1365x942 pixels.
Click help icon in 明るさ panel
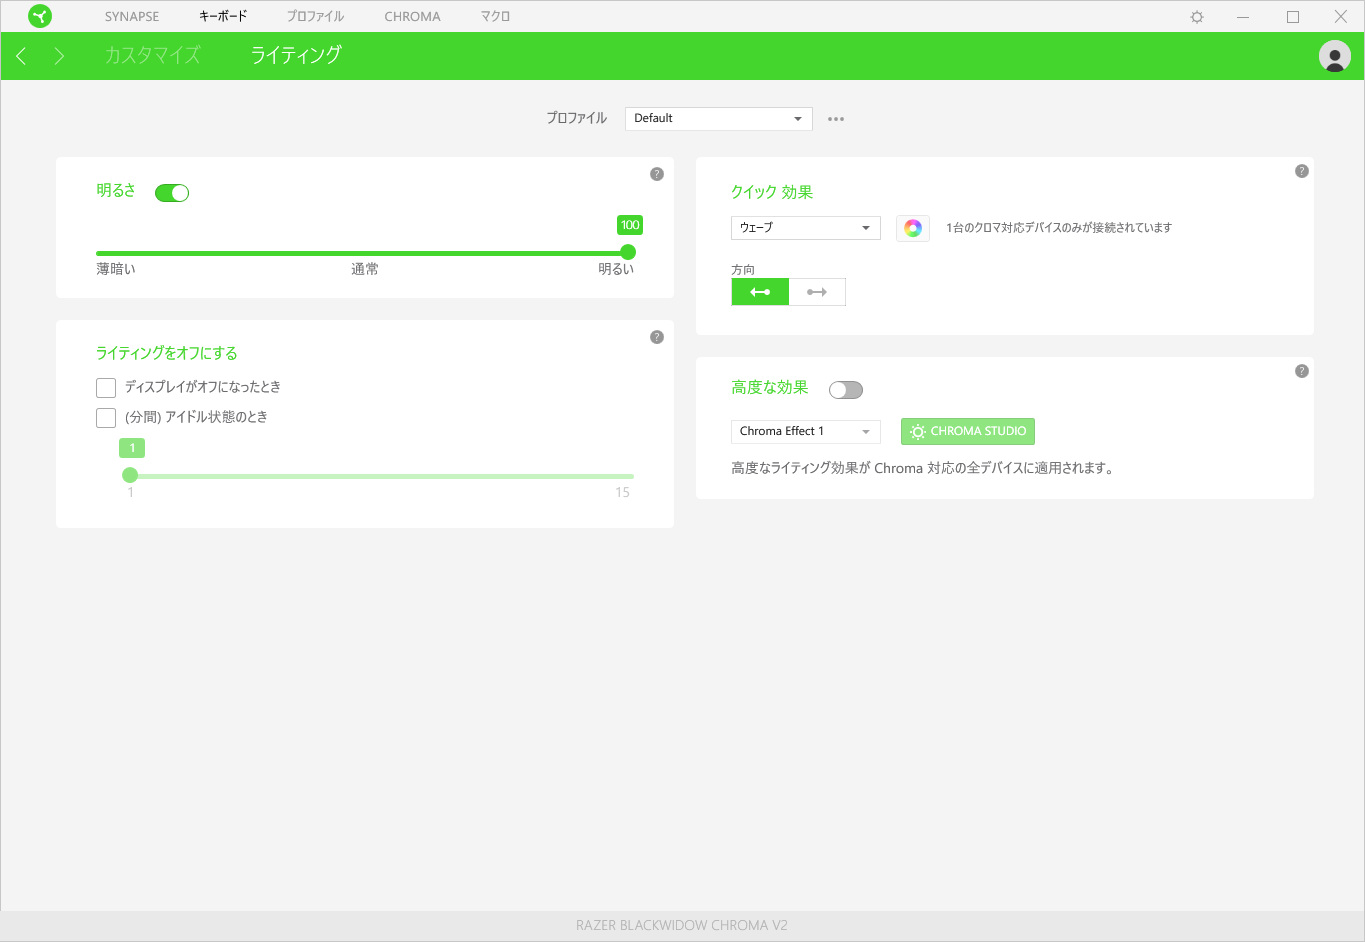657,174
